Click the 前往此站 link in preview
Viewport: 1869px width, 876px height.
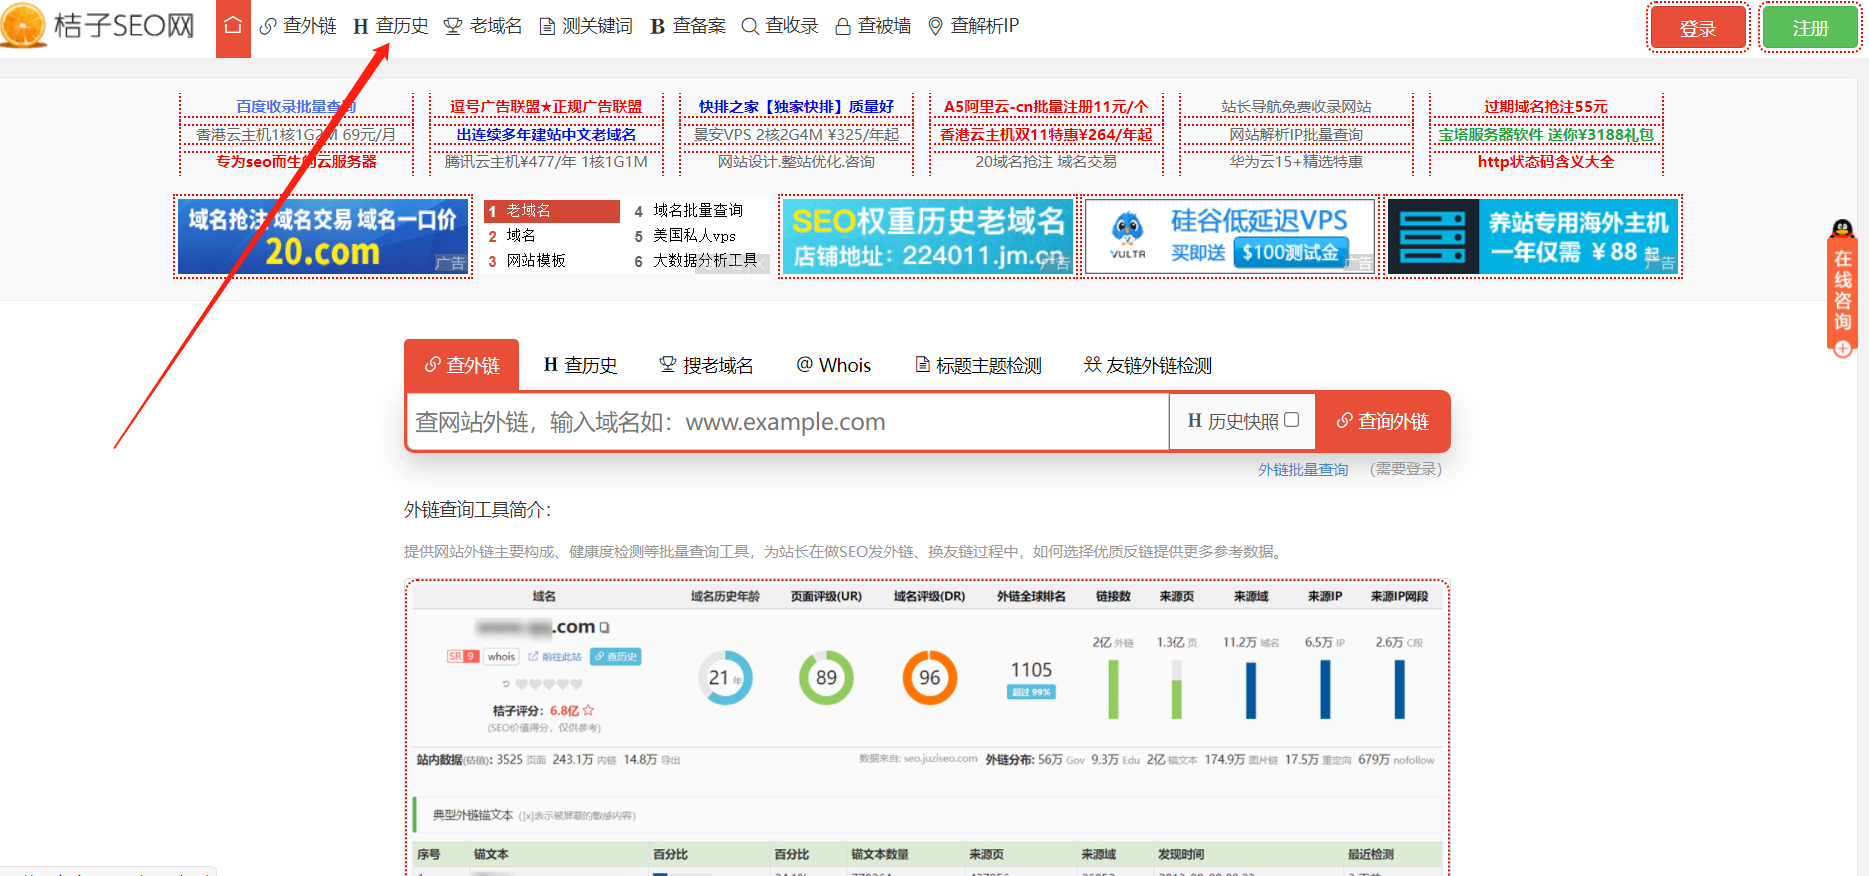point(555,657)
